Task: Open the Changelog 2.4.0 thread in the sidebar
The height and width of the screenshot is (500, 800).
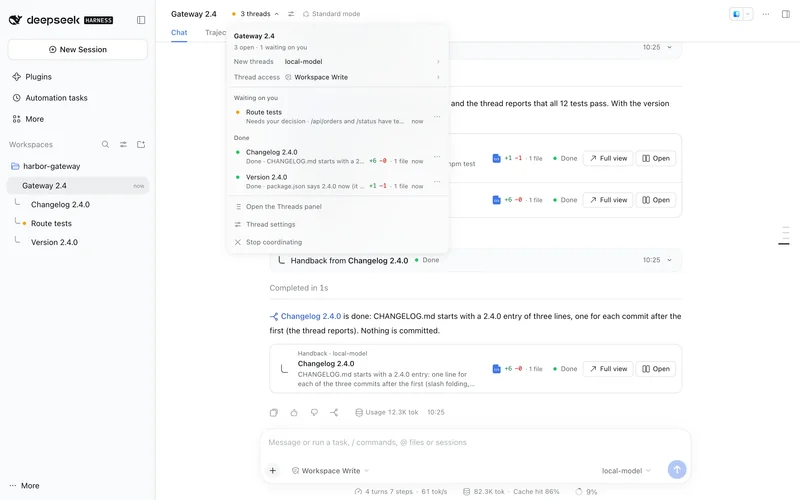Action: tap(60, 205)
